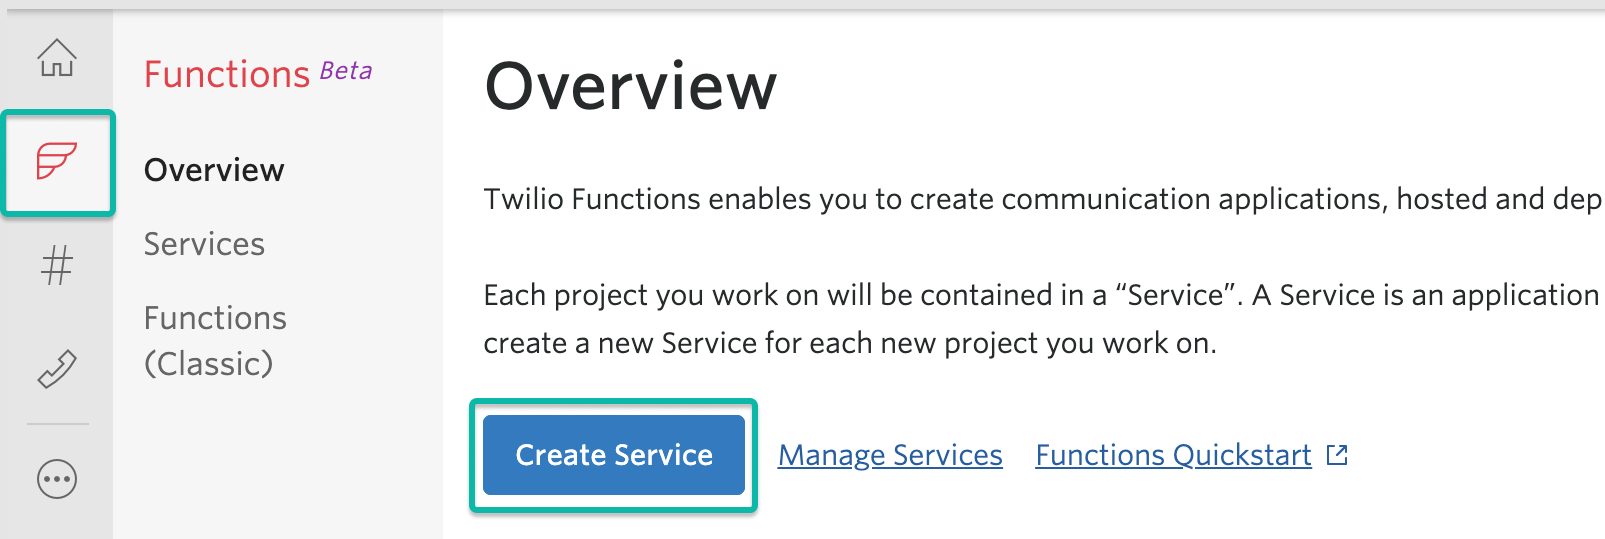Go to Services in the navigation menu

pos(204,244)
